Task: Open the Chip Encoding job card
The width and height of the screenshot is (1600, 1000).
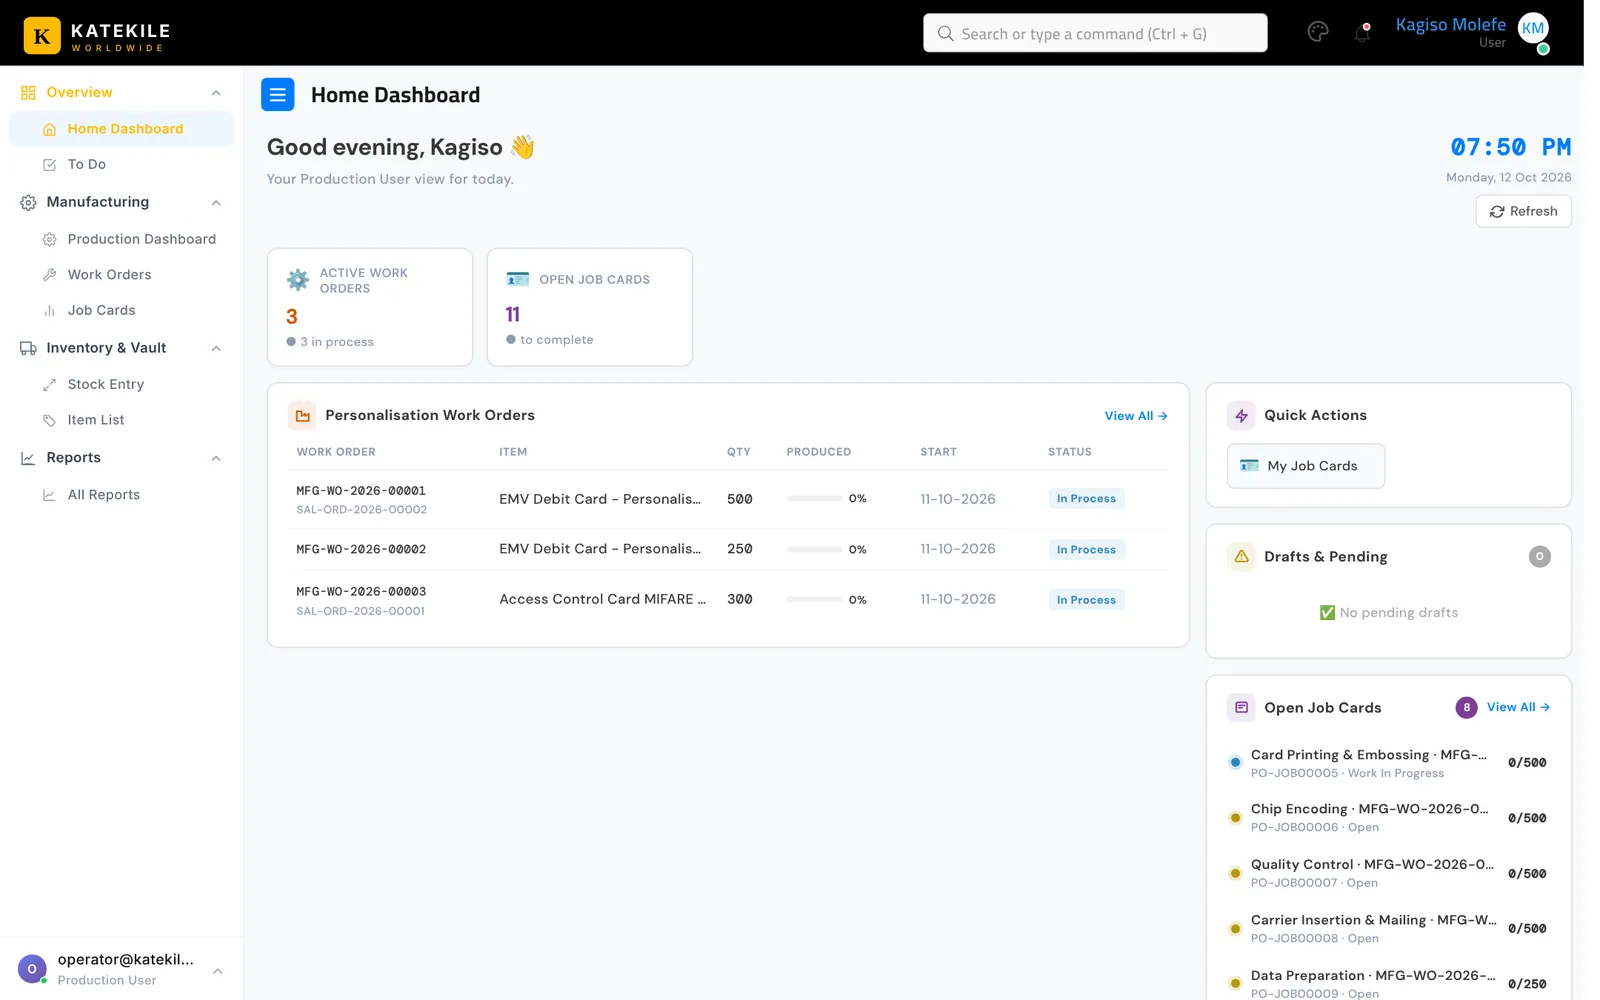Action: 1388,818
